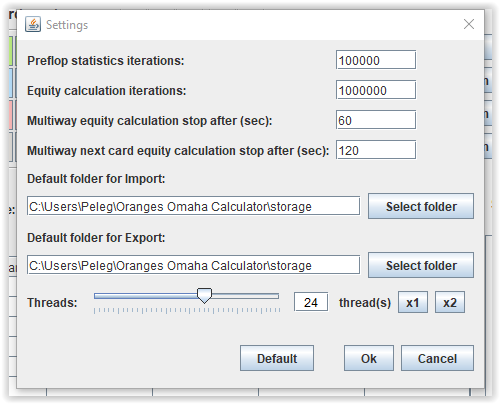
Task: Click the Equity calculation iterations field
Action: point(376,90)
